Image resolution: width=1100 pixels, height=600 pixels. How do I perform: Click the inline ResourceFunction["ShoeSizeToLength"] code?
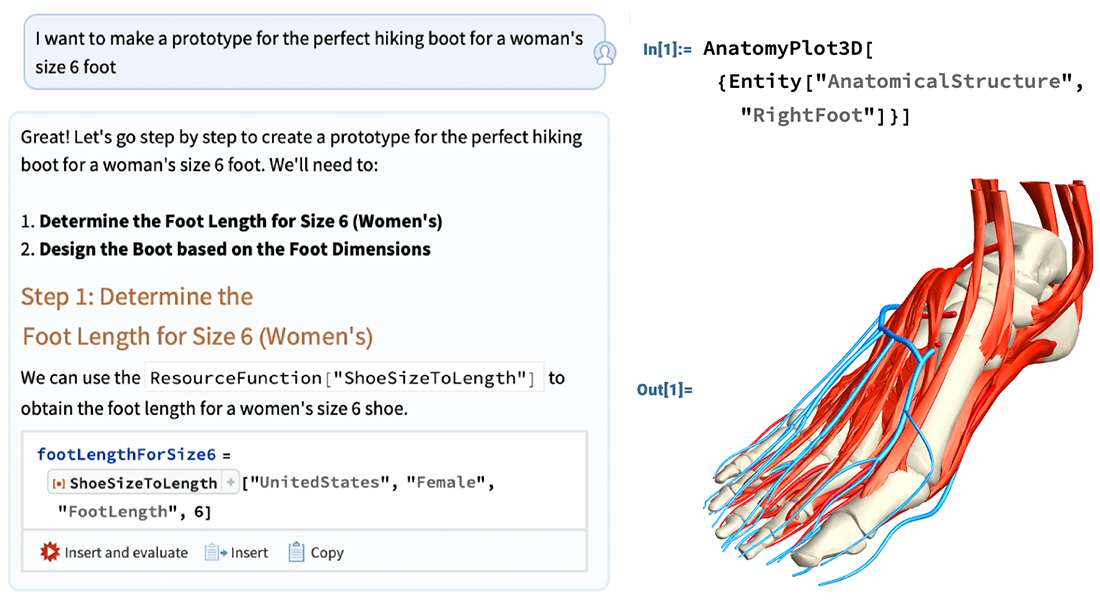pos(344,378)
